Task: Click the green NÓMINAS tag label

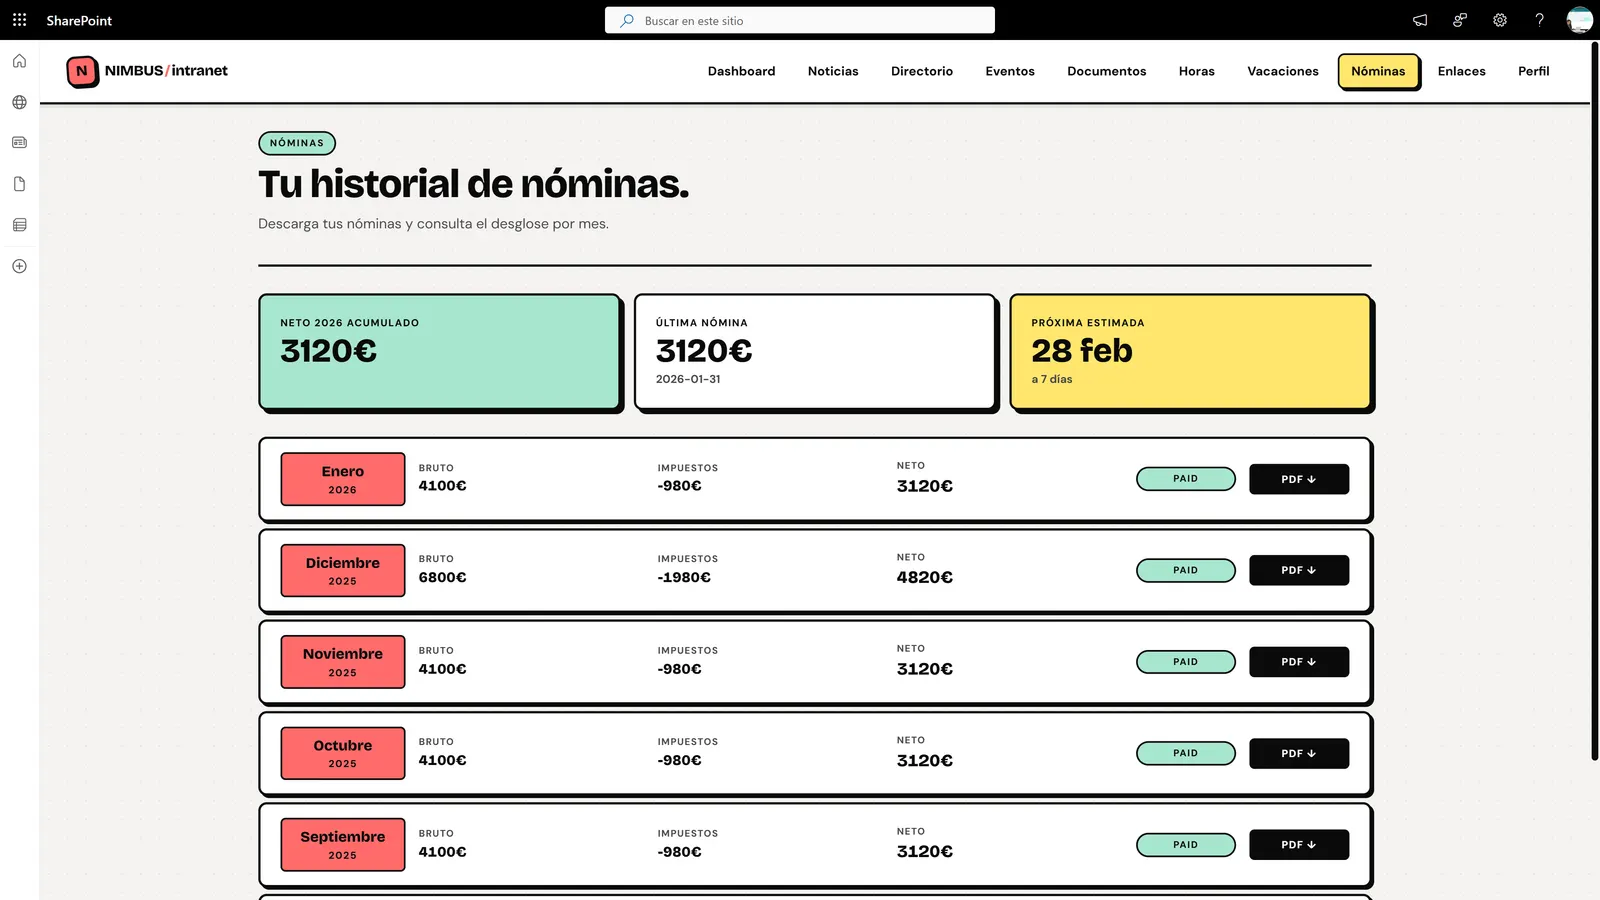Action: [x=297, y=143]
